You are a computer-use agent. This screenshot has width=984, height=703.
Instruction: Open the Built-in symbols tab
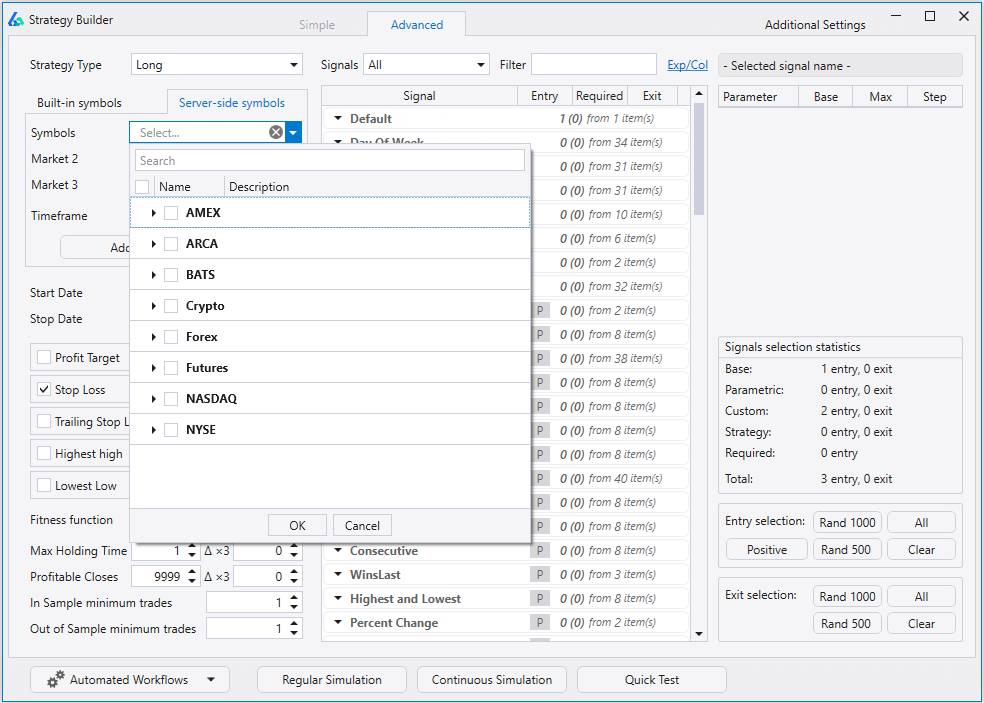tap(80, 103)
